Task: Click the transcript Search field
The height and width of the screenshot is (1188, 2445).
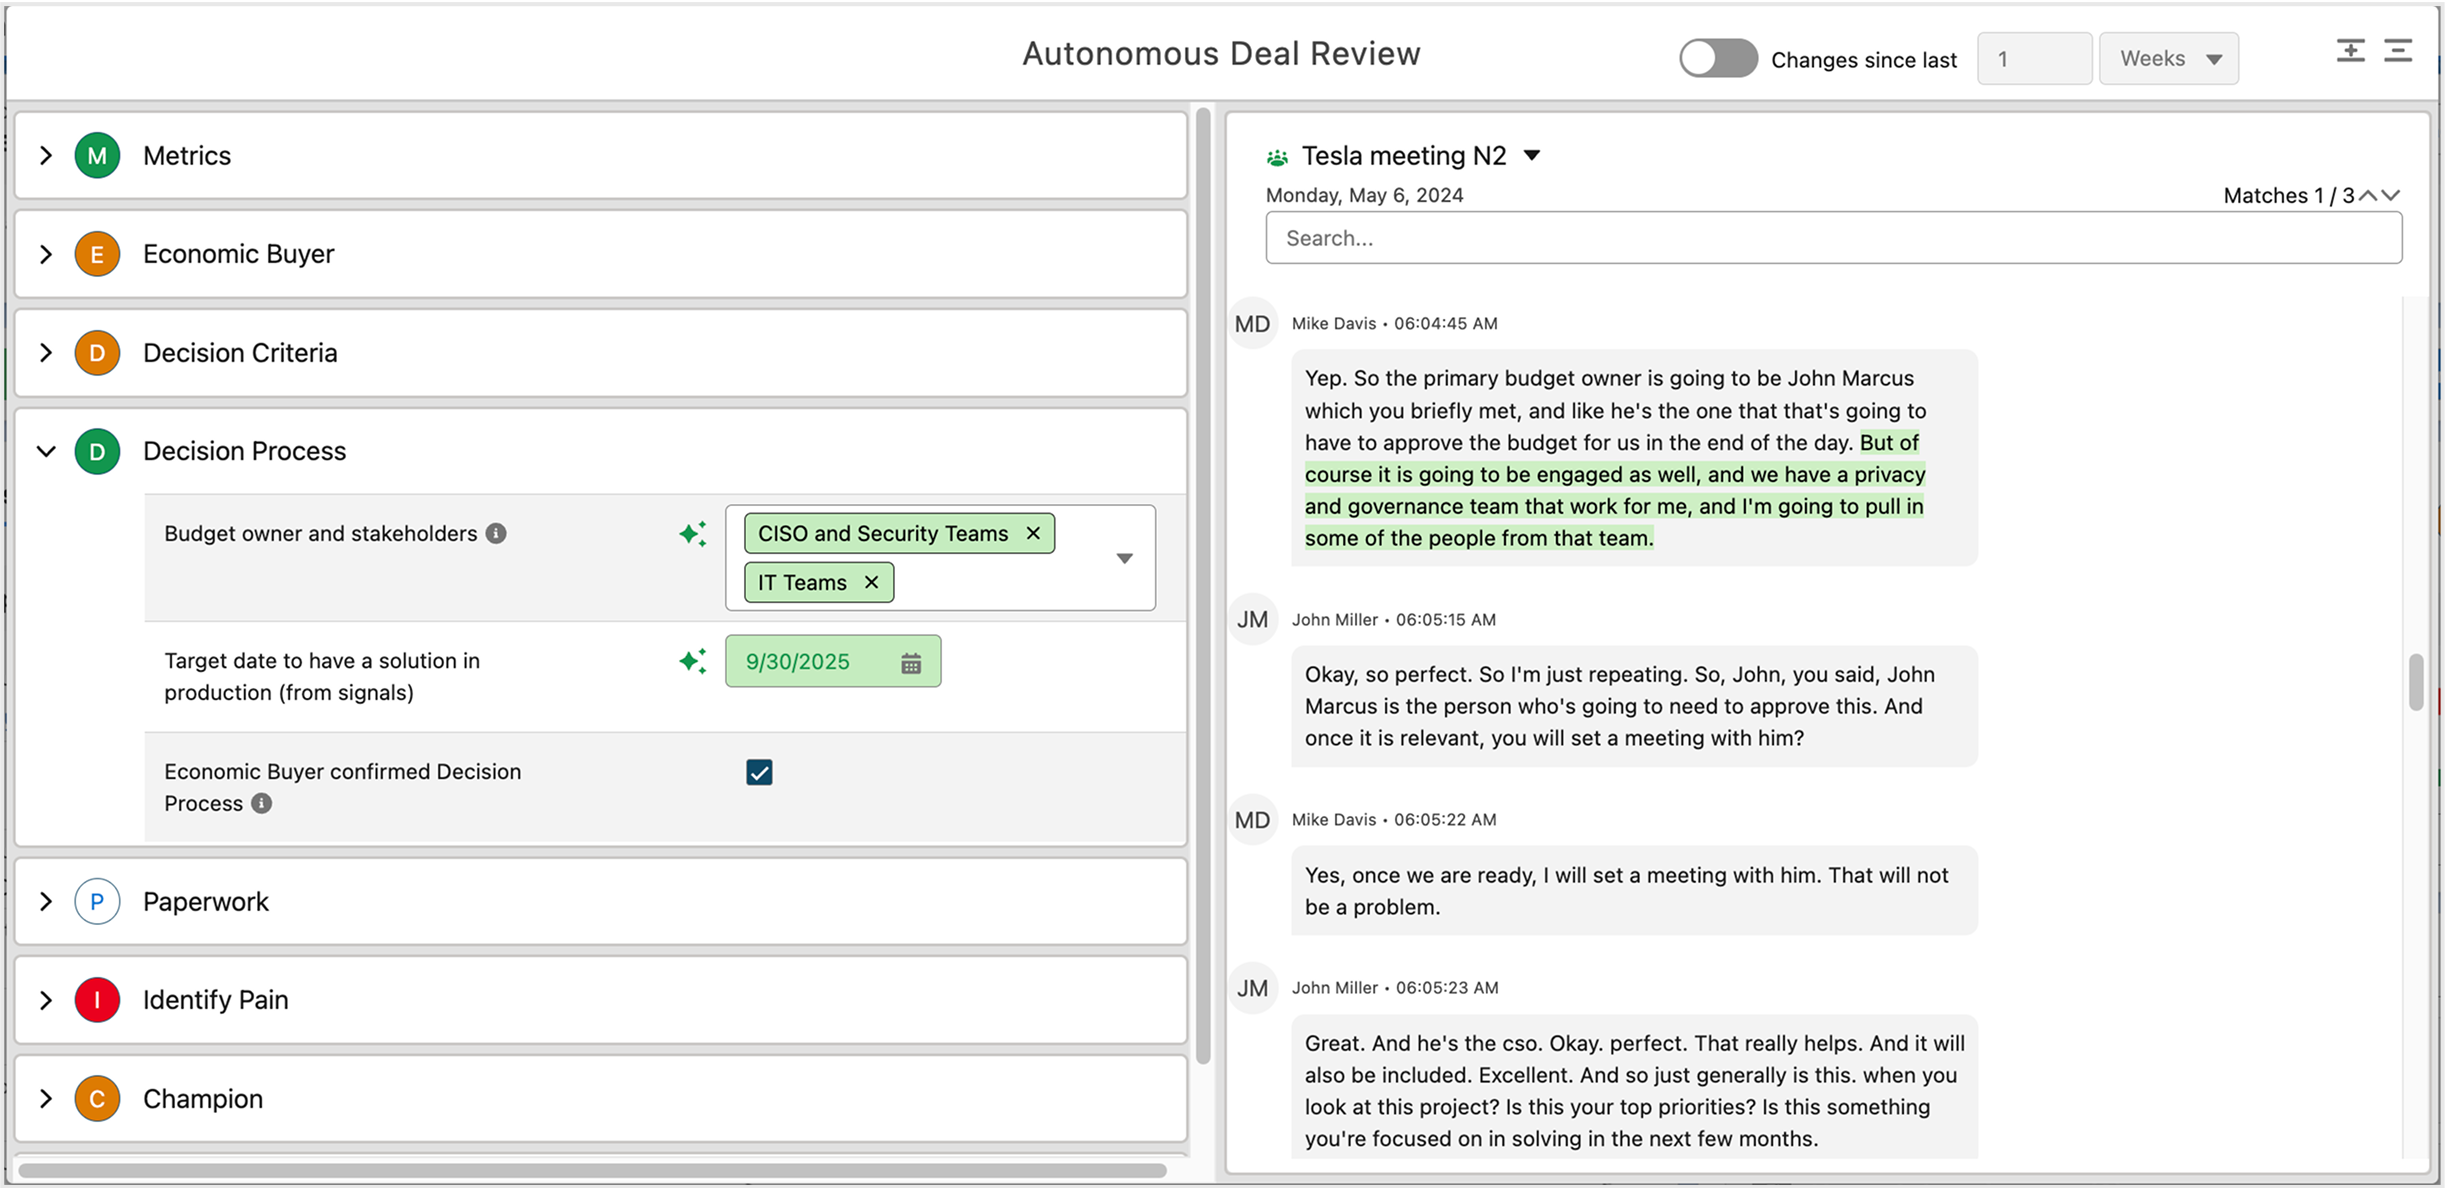Action: [x=1833, y=238]
